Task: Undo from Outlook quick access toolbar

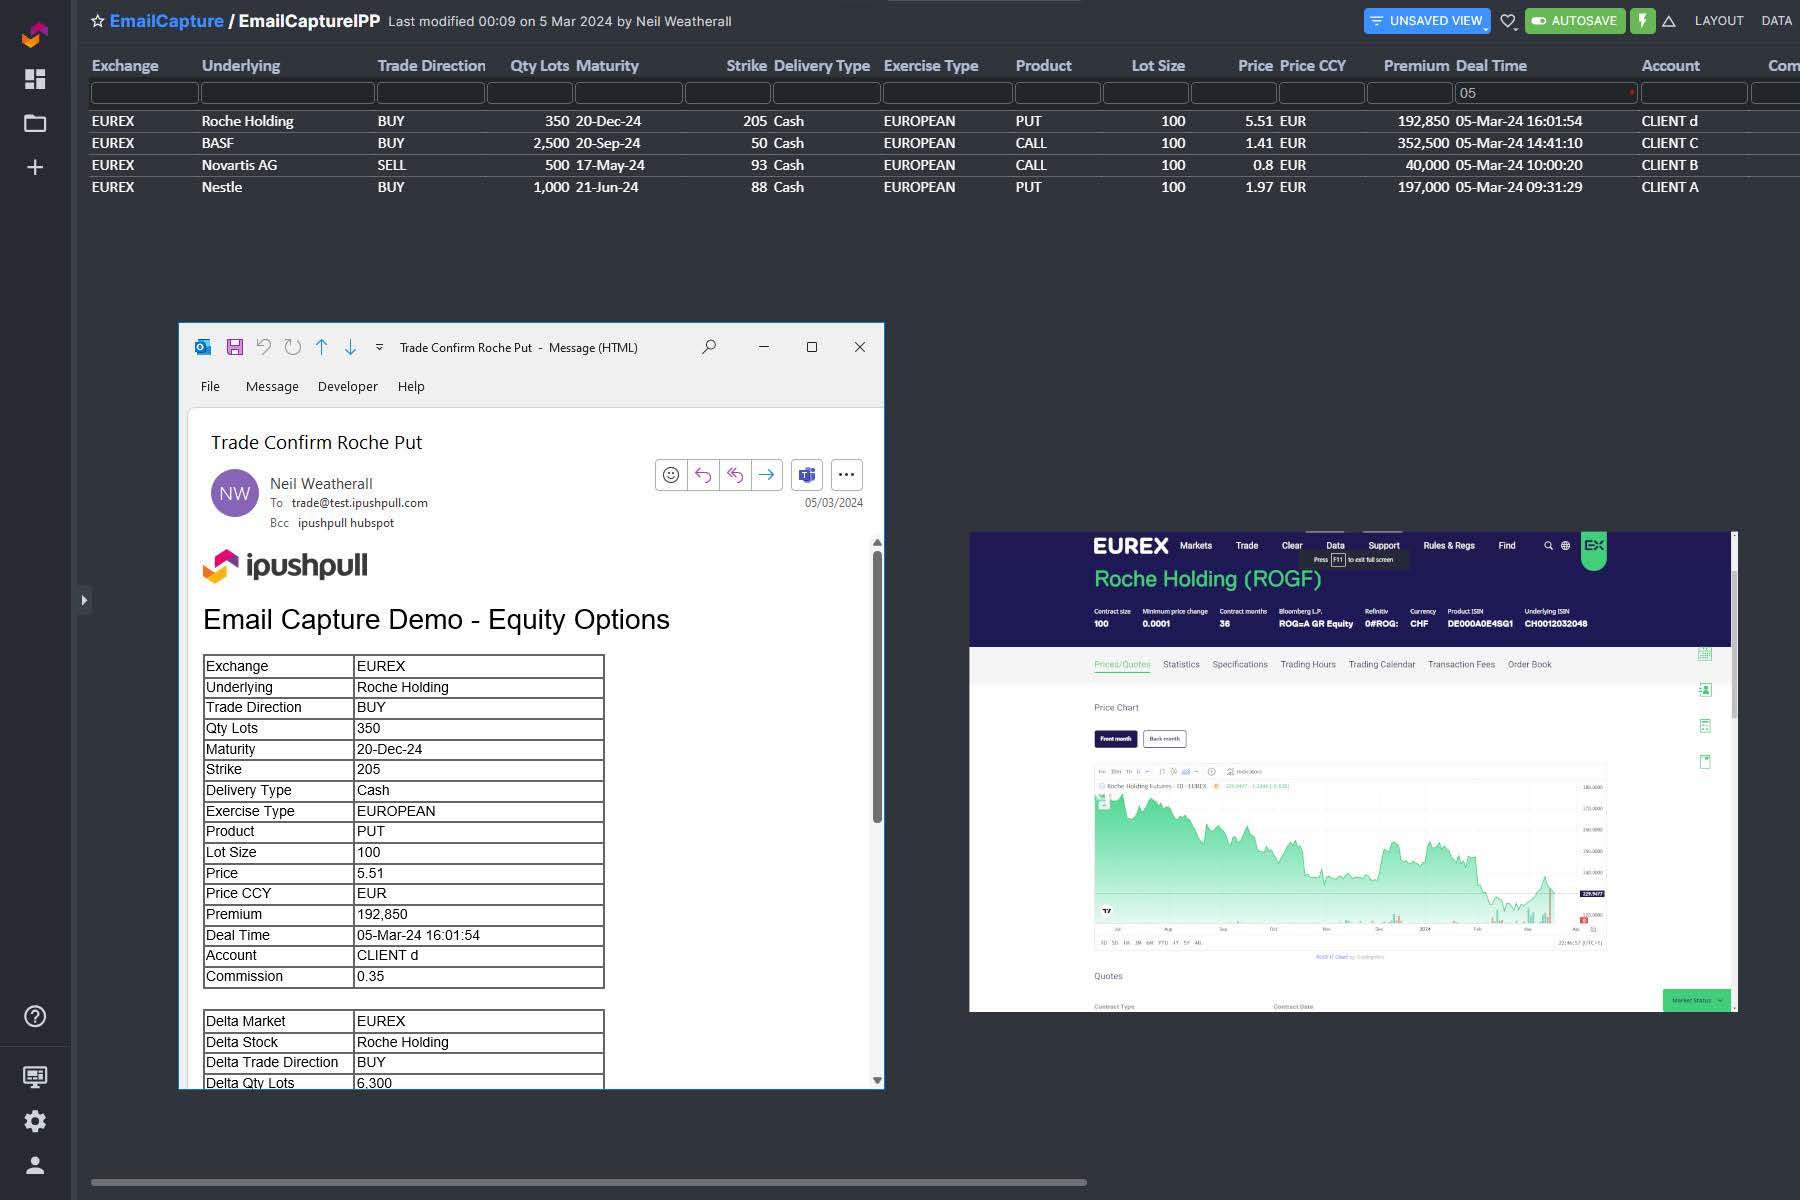Action: click(x=263, y=347)
